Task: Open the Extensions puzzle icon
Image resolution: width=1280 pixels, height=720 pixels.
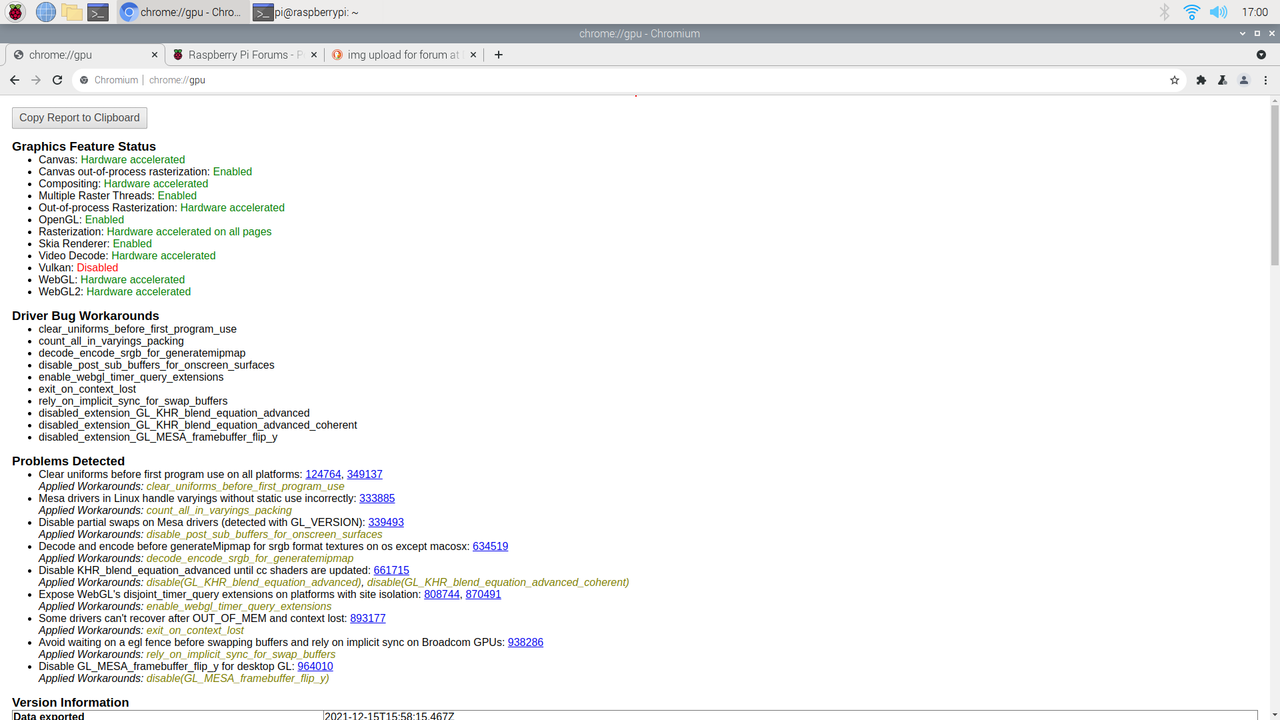Action: (1200, 79)
